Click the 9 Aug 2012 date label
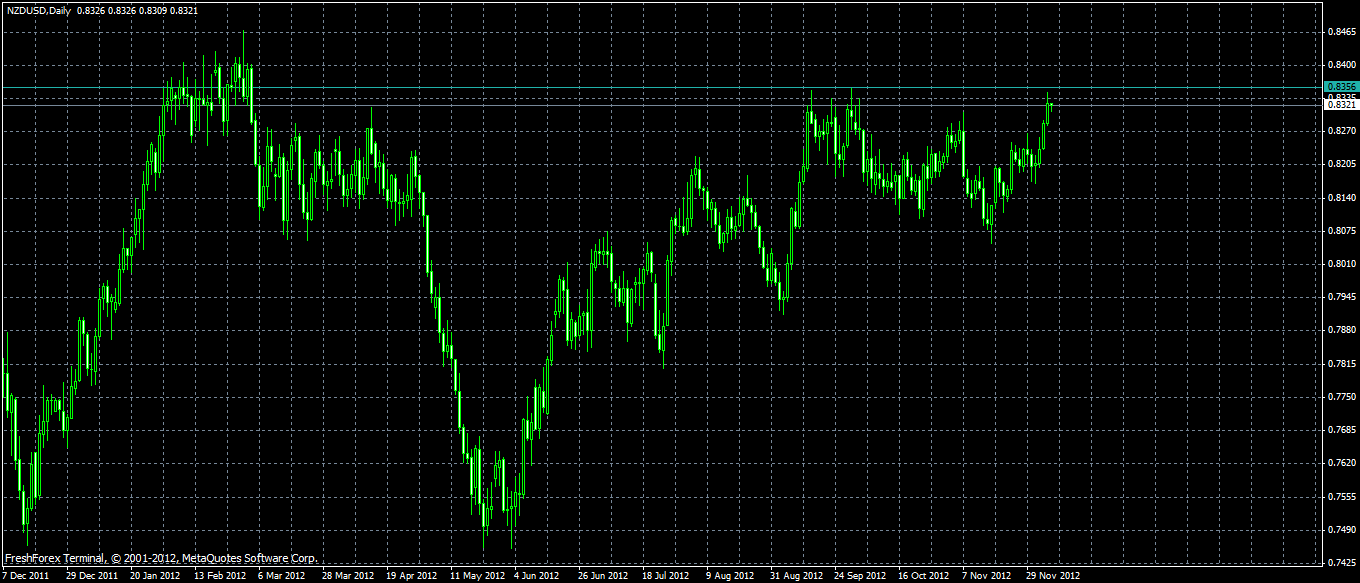This screenshot has width=1360, height=583. pos(730,576)
